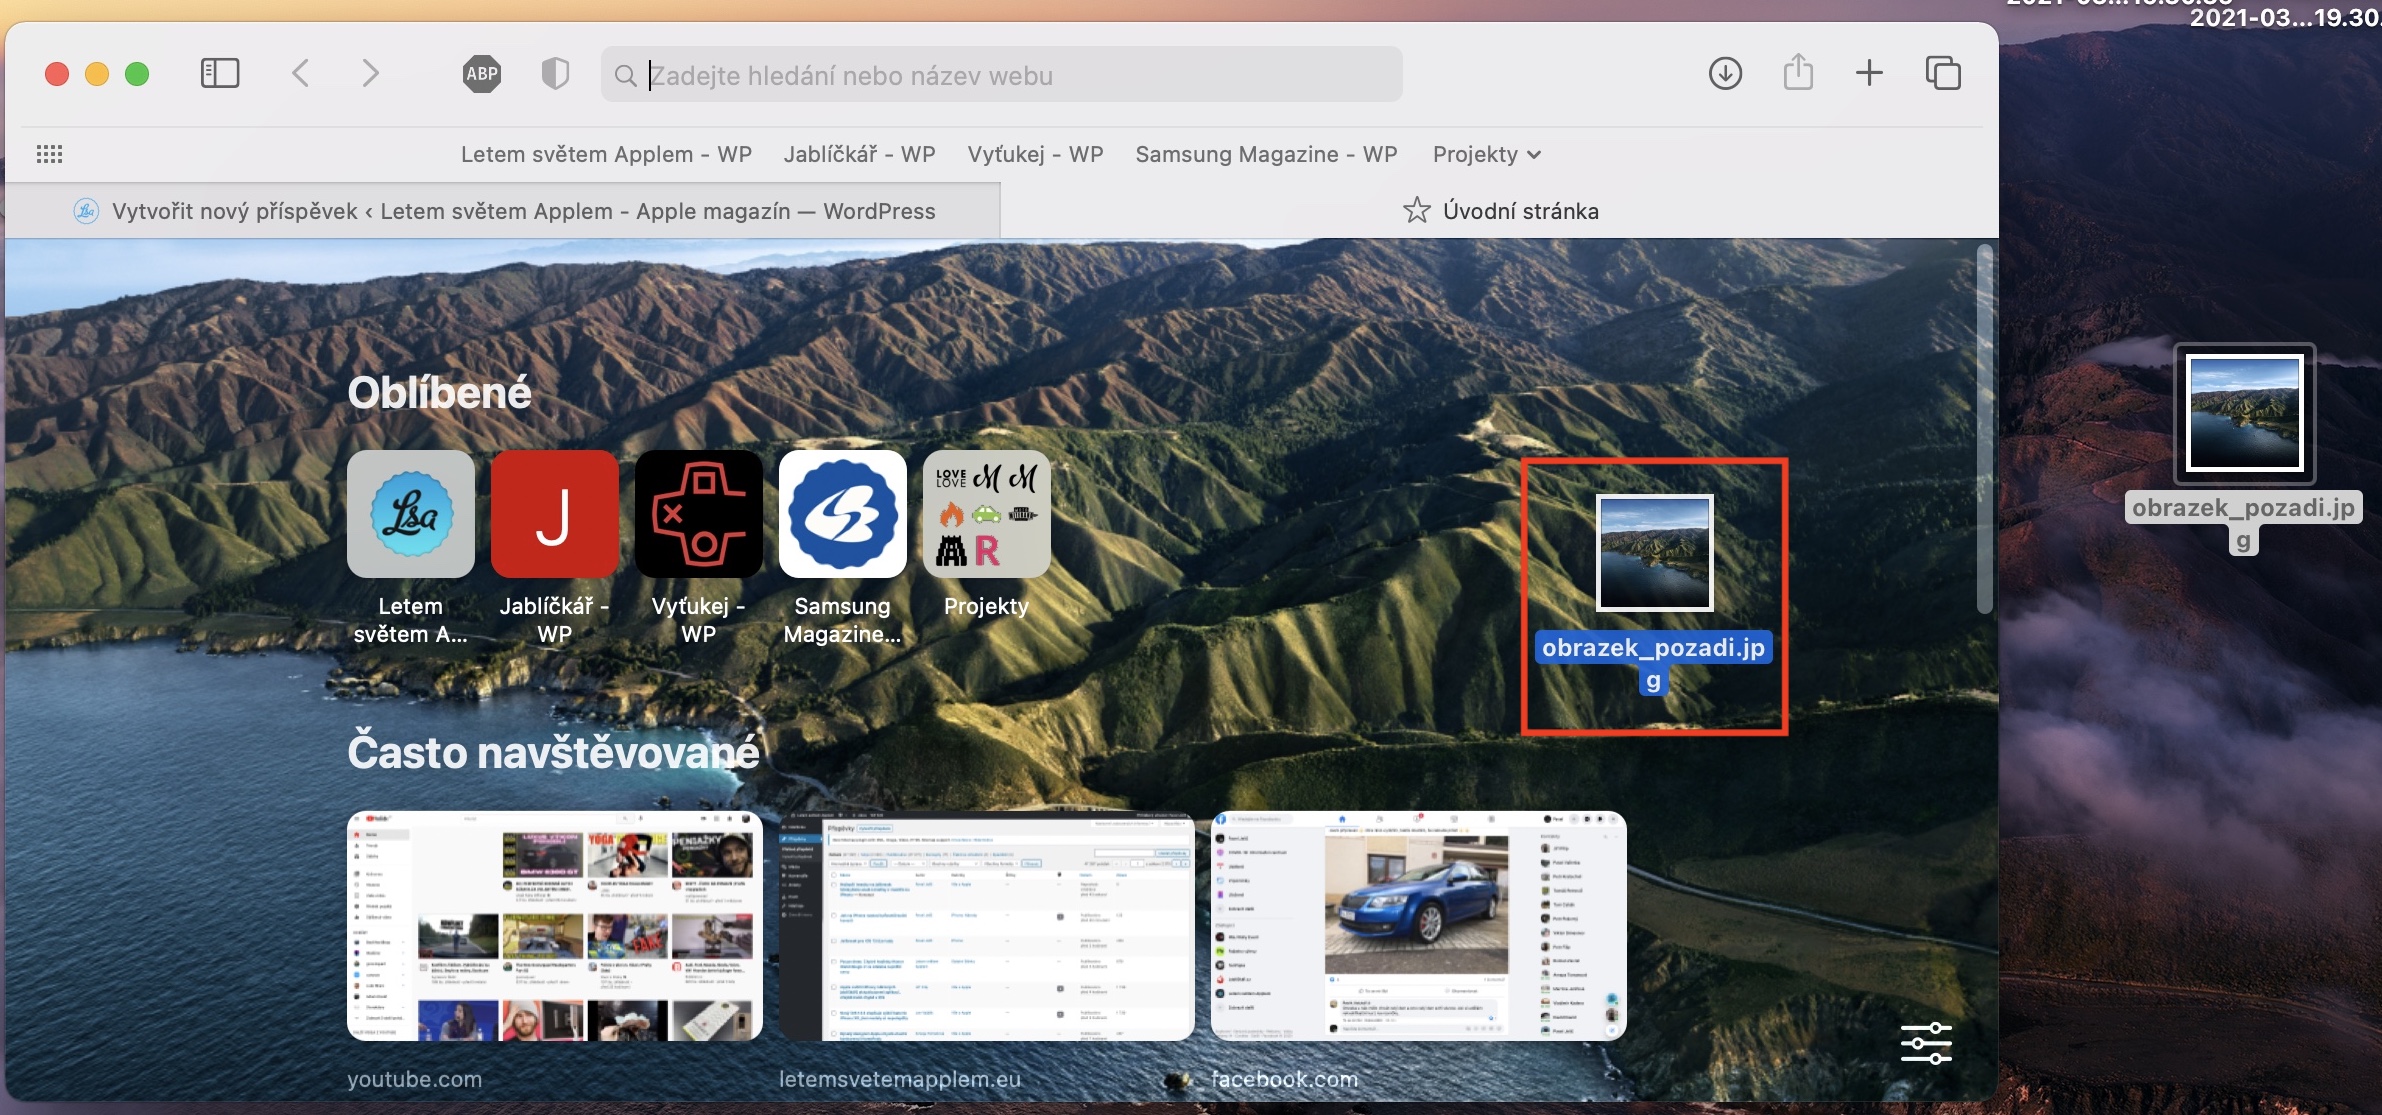Show downloads with the arrow icon
2382x1115 pixels.
click(1725, 73)
